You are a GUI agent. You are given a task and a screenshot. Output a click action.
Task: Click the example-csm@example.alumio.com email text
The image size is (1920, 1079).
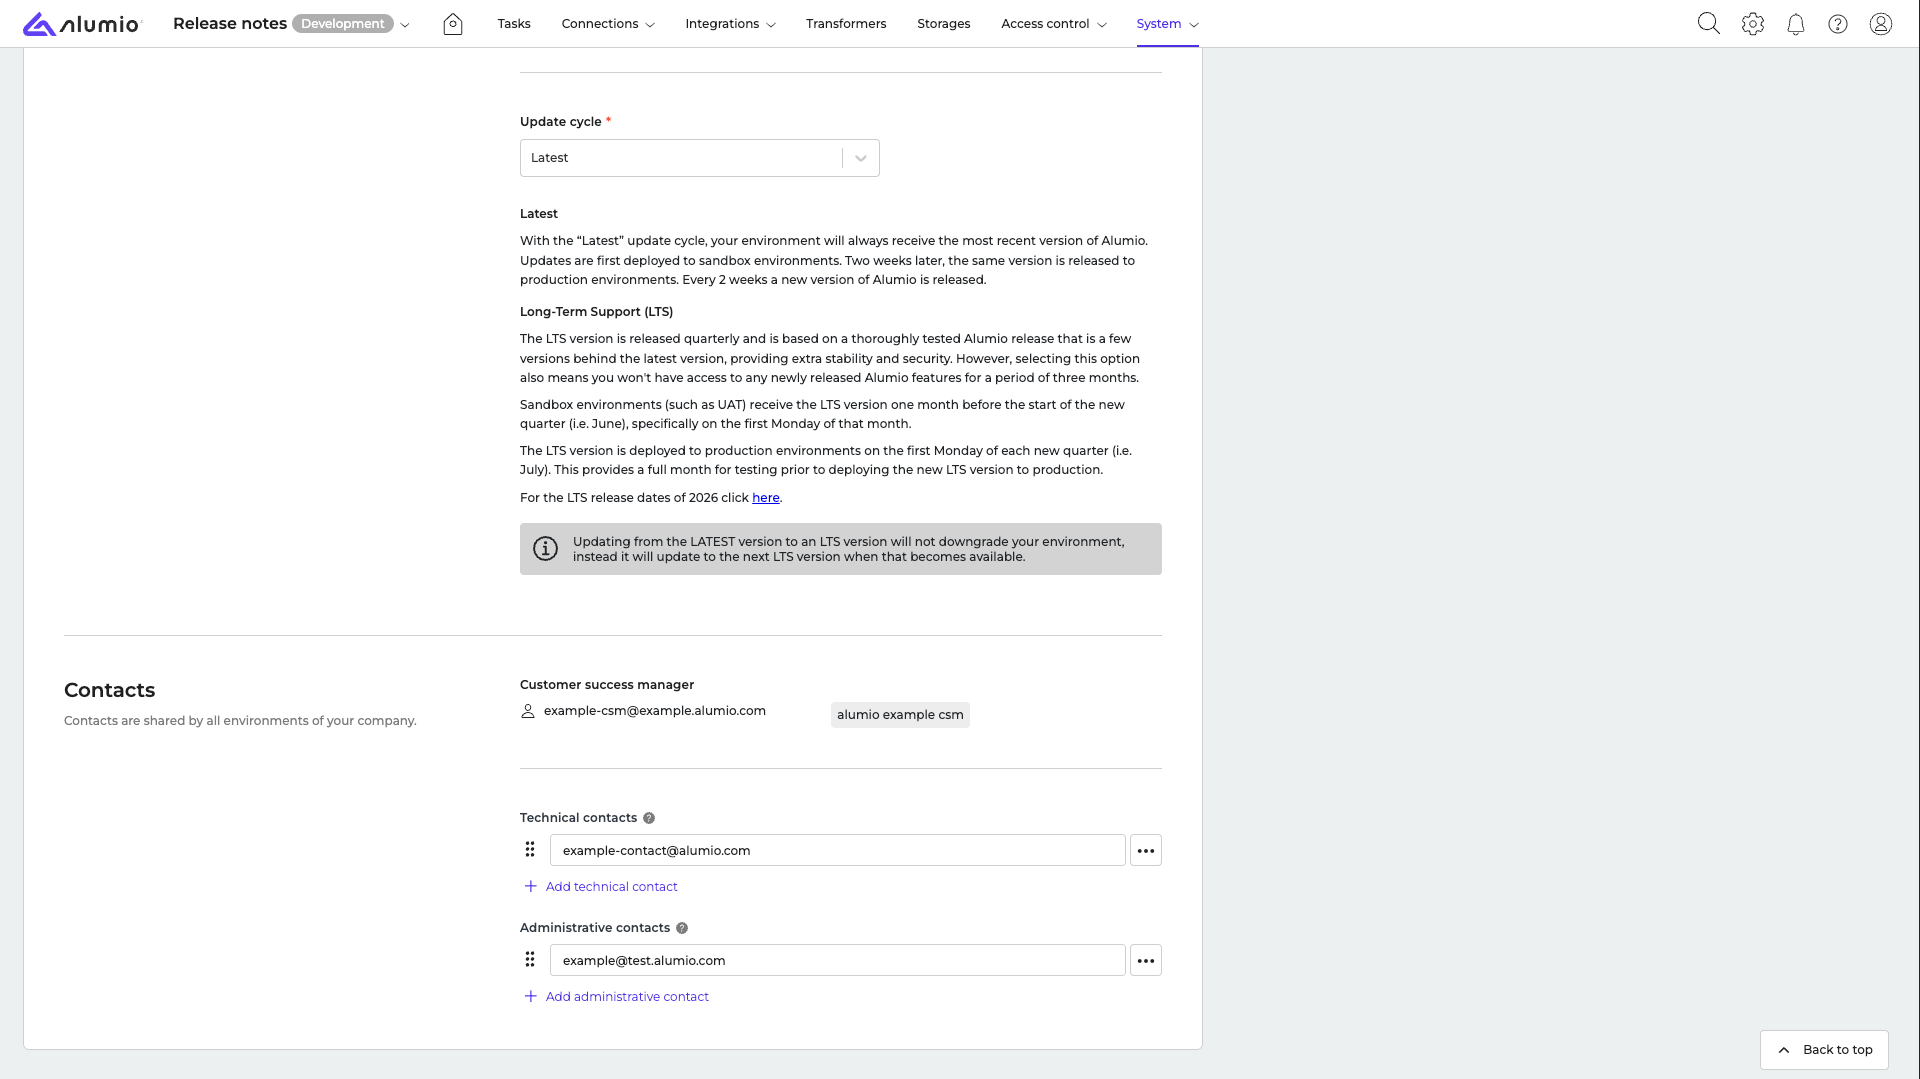pos(655,711)
